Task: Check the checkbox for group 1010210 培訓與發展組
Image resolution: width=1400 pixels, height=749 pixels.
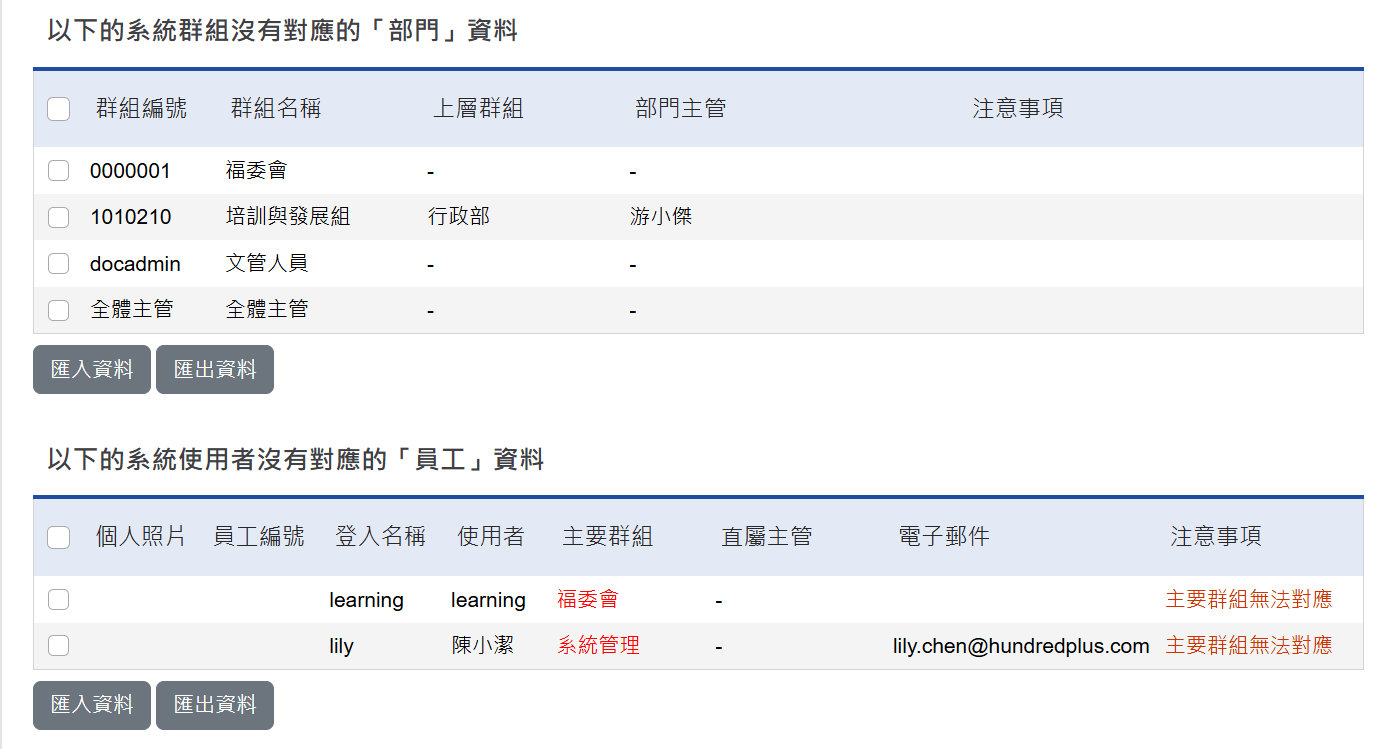Action: click(x=58, y=217)
